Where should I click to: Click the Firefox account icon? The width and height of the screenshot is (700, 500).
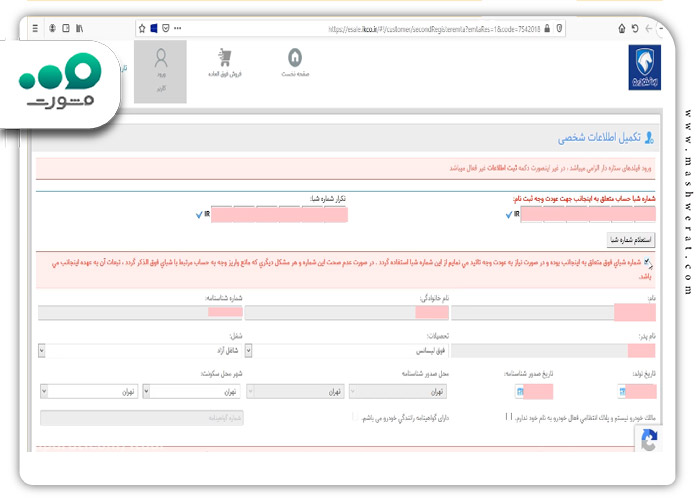point(52,29)
